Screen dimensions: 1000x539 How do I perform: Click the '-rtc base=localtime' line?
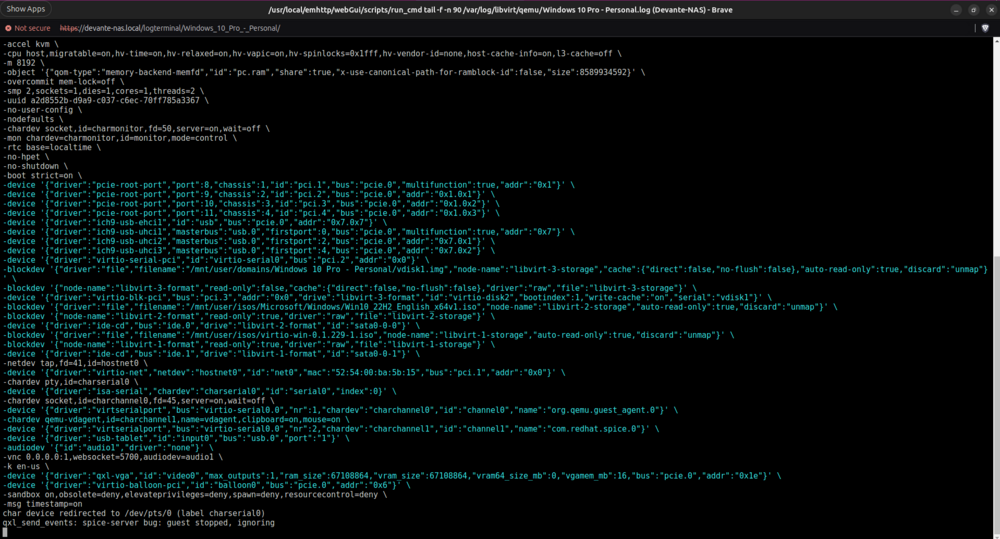click(52, 147)
